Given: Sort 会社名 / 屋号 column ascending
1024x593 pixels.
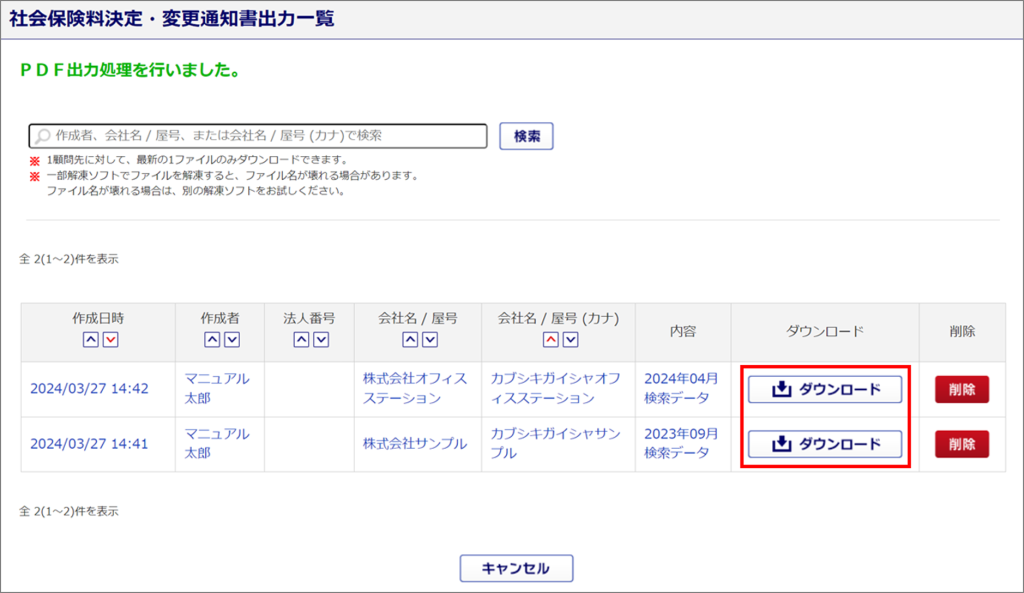Looking at the screenshot, I should point(410,340).
